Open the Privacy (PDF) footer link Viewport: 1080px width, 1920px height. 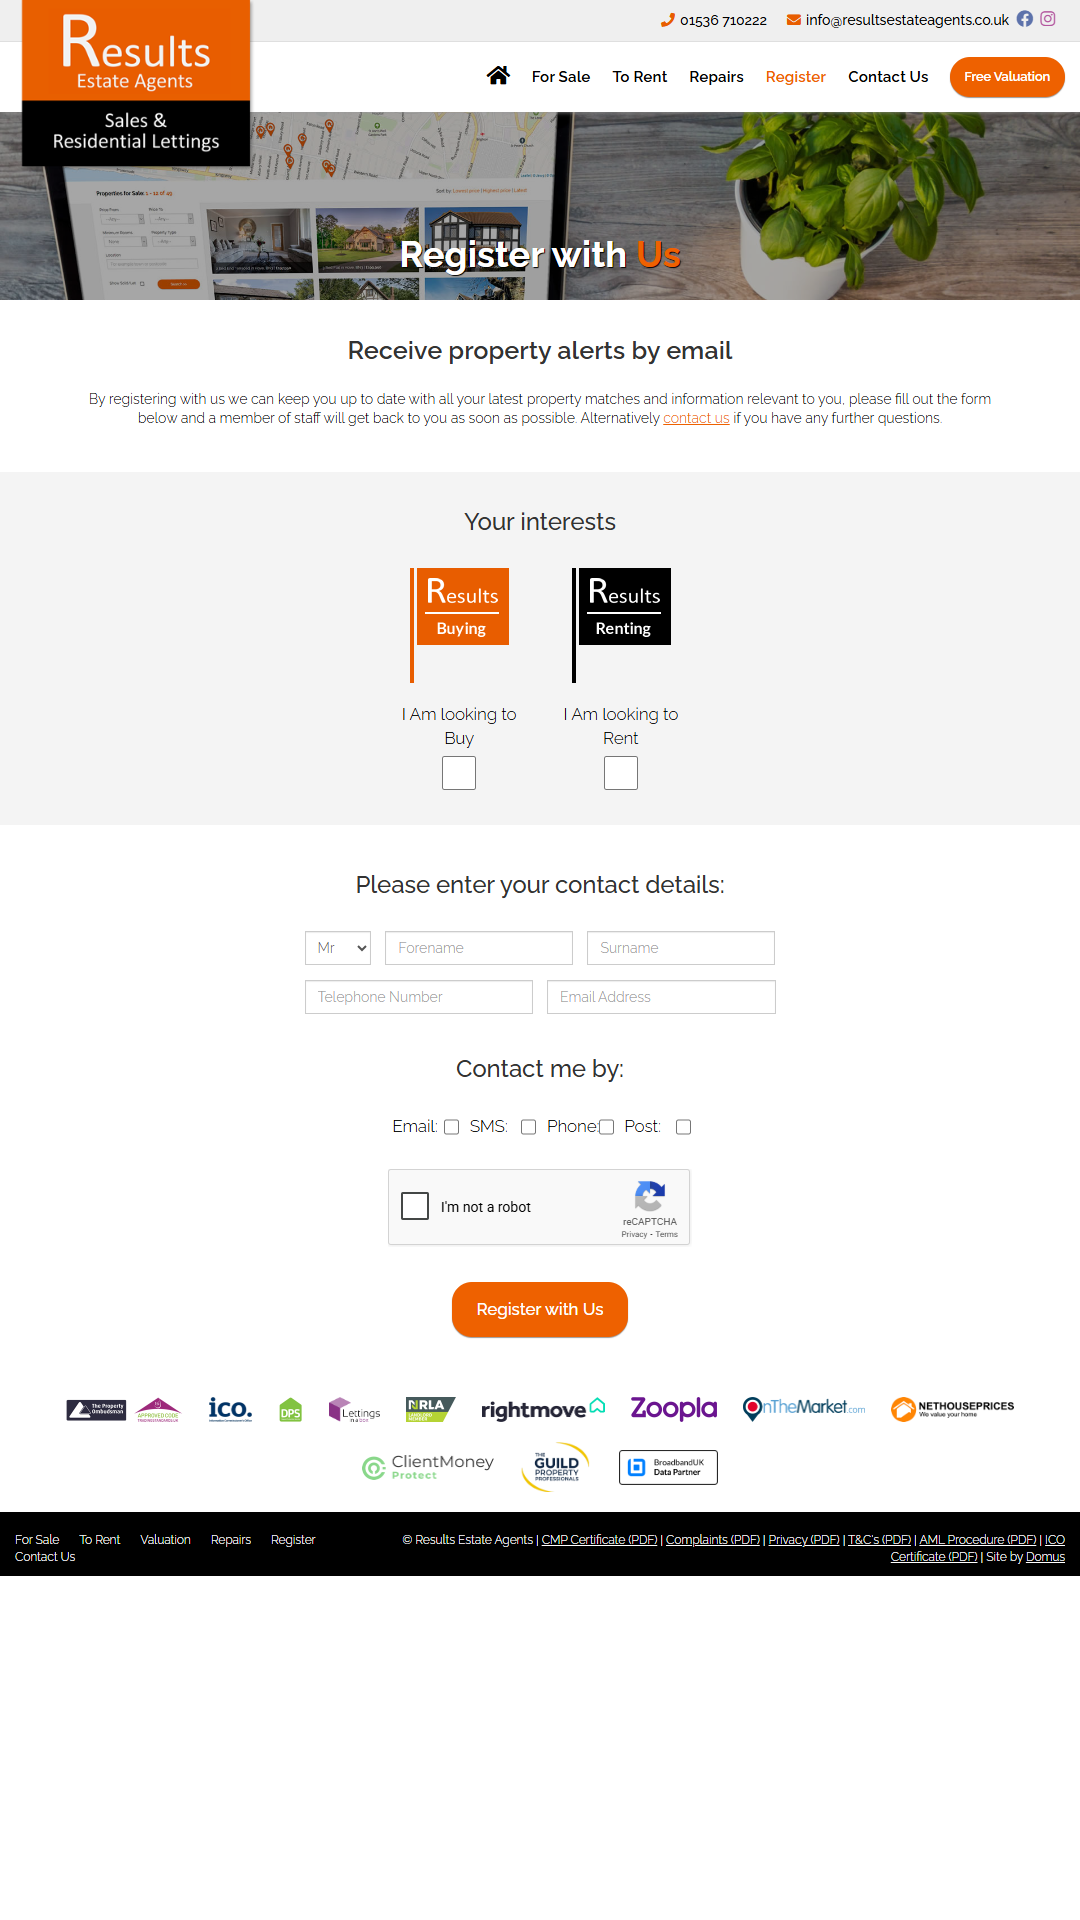click(x=803, y=1539)
